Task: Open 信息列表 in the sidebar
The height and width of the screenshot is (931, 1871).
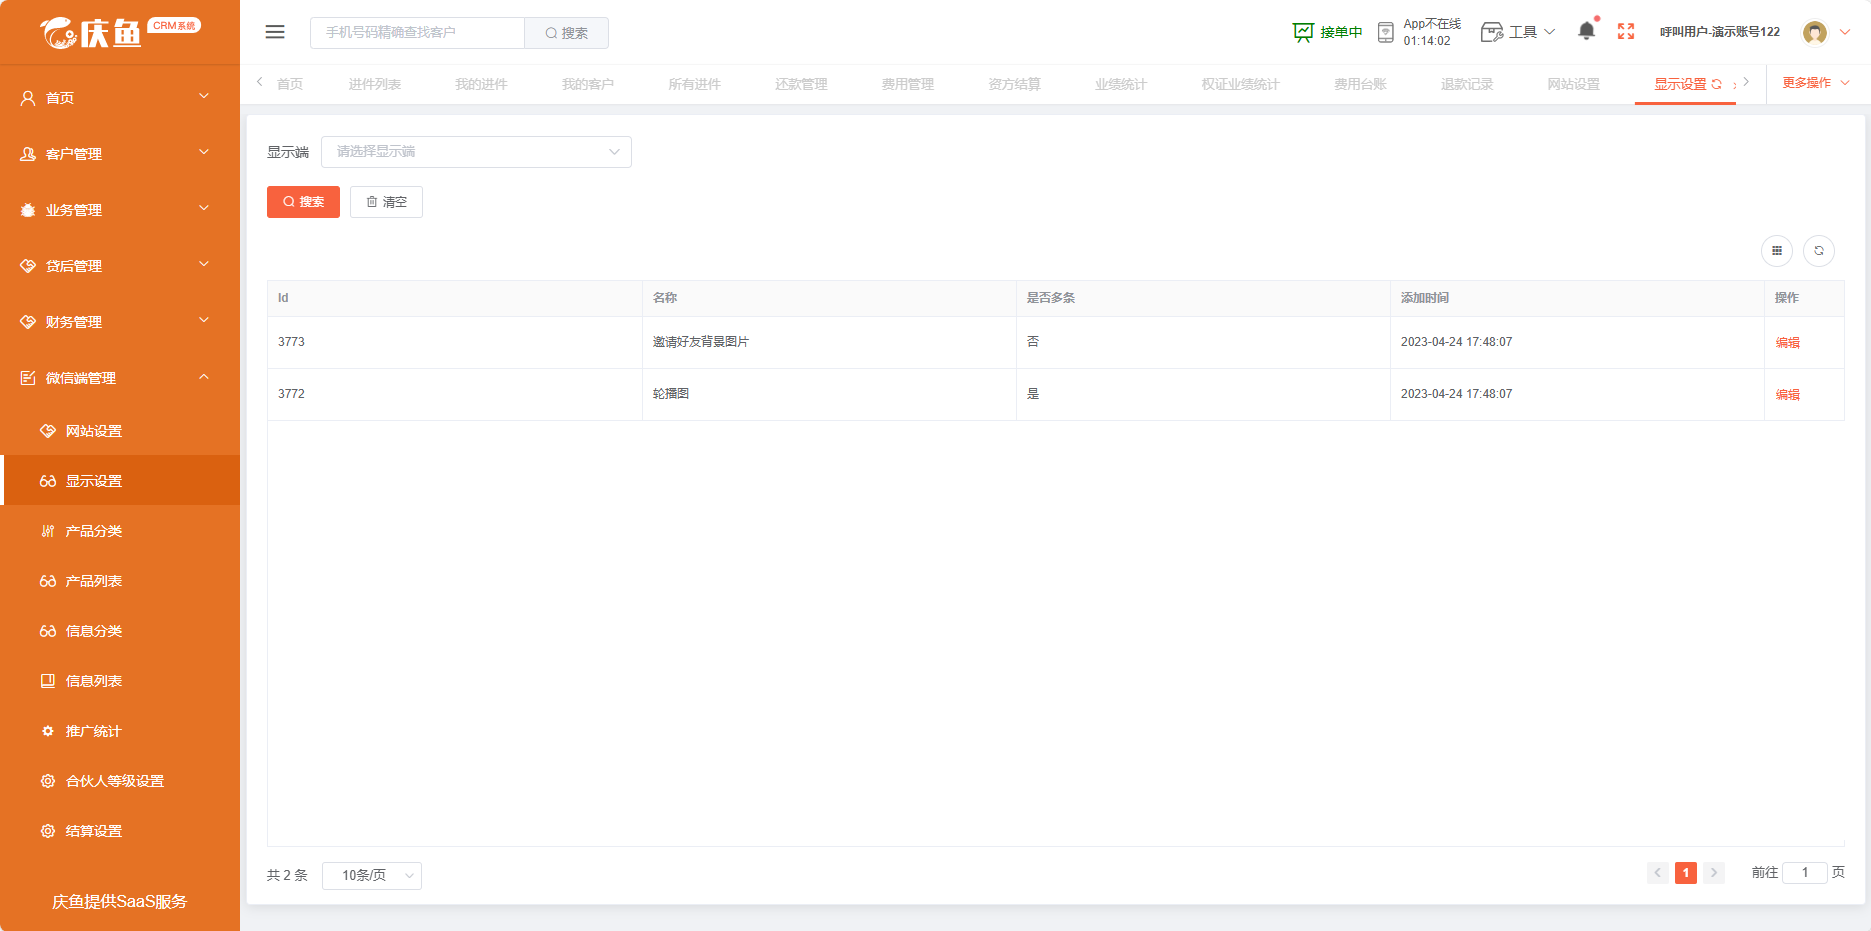Action: [x=120, y=681]
